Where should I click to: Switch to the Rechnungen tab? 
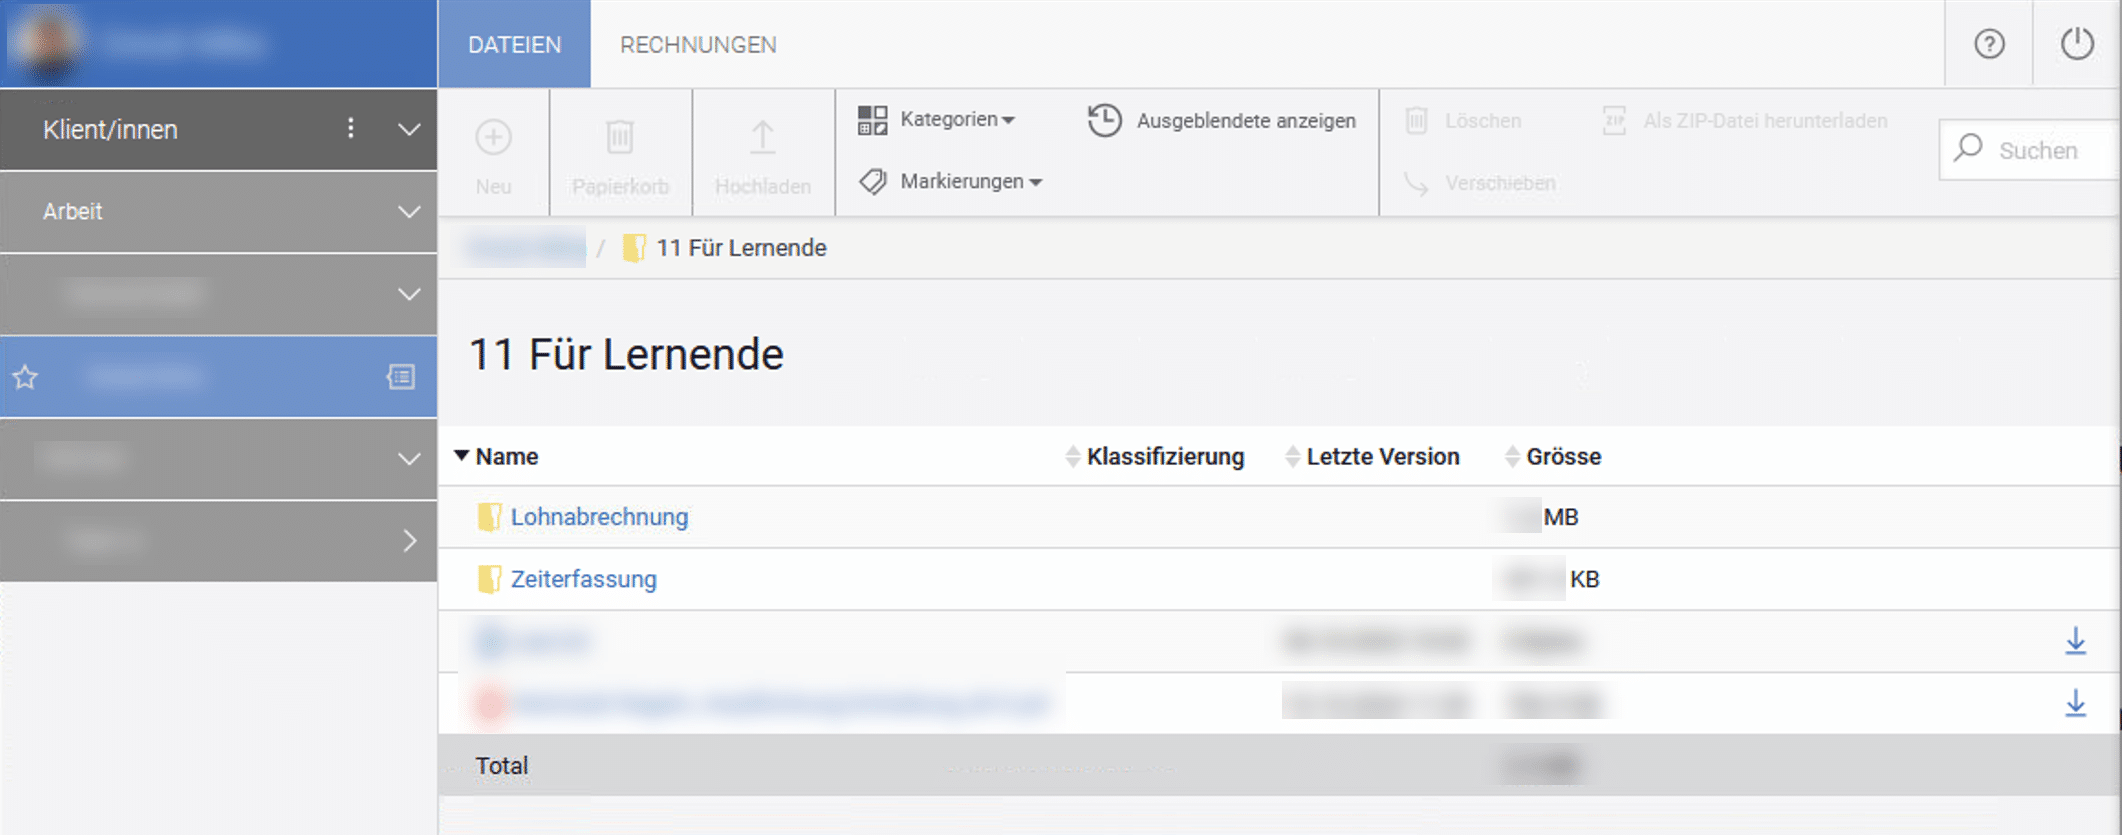point(698,45)
